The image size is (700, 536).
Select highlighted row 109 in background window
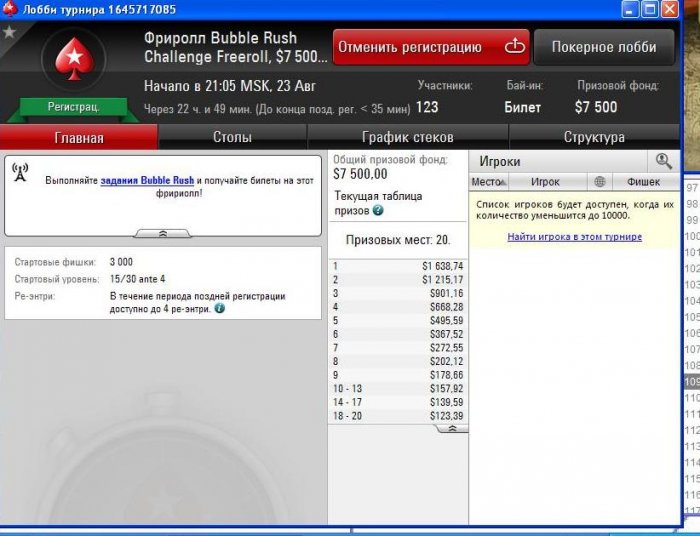tap(692, 382)
